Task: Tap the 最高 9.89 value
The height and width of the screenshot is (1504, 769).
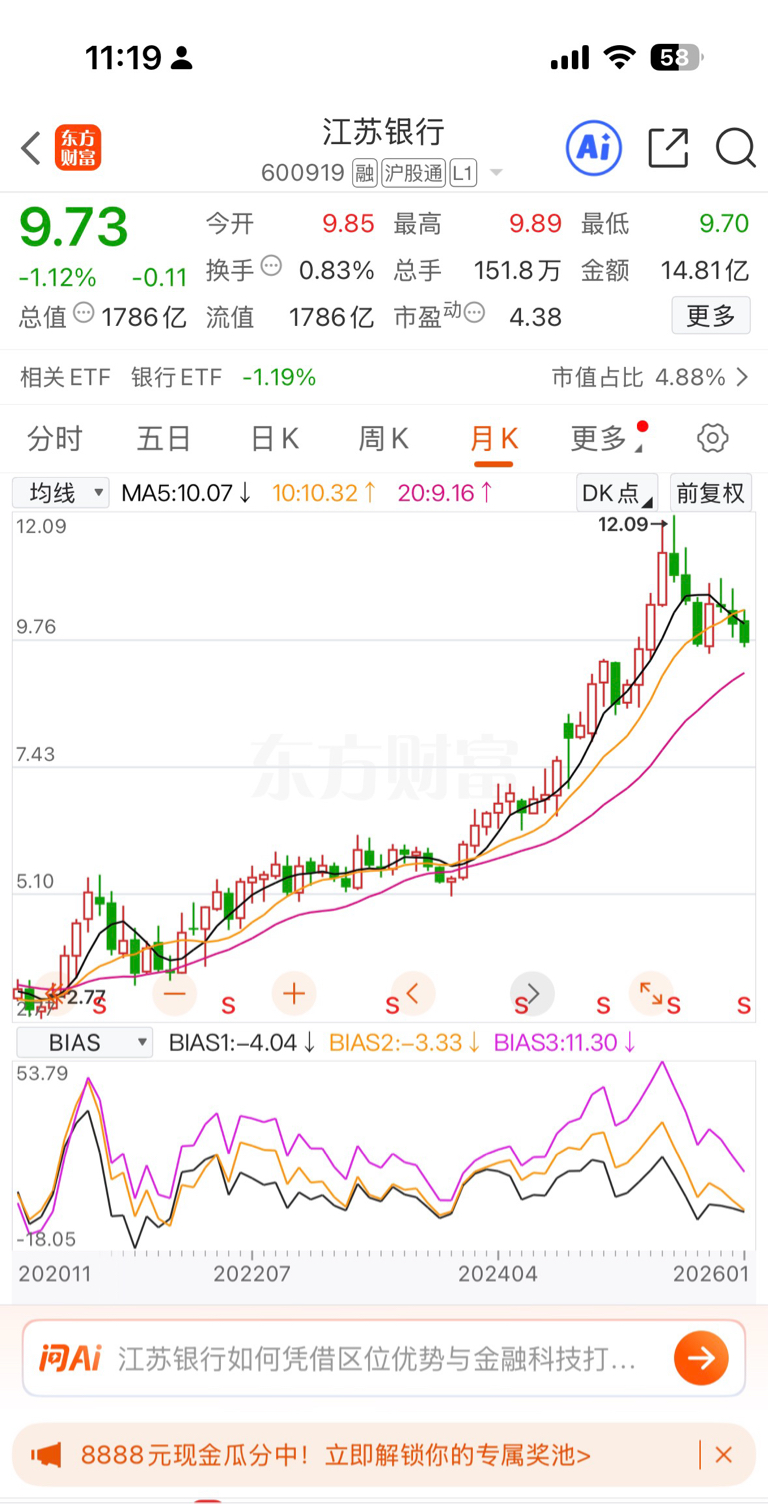Action: pos(535,223)
